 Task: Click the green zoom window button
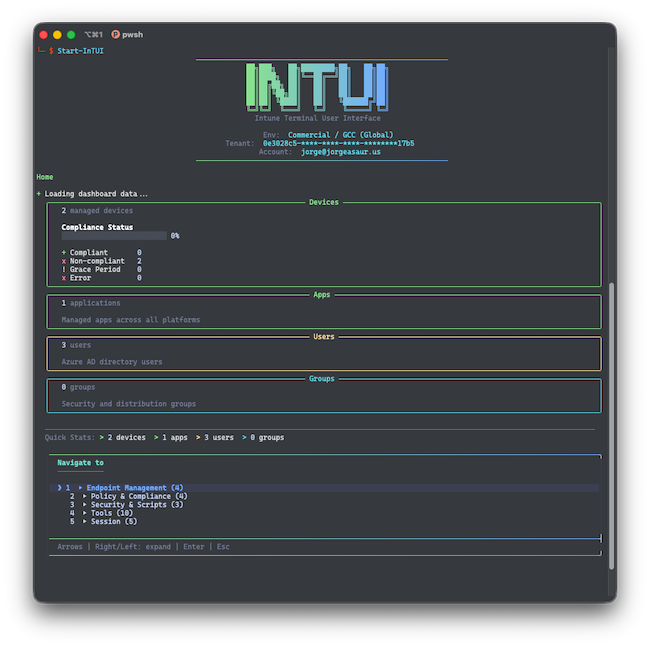coord(71,35)
